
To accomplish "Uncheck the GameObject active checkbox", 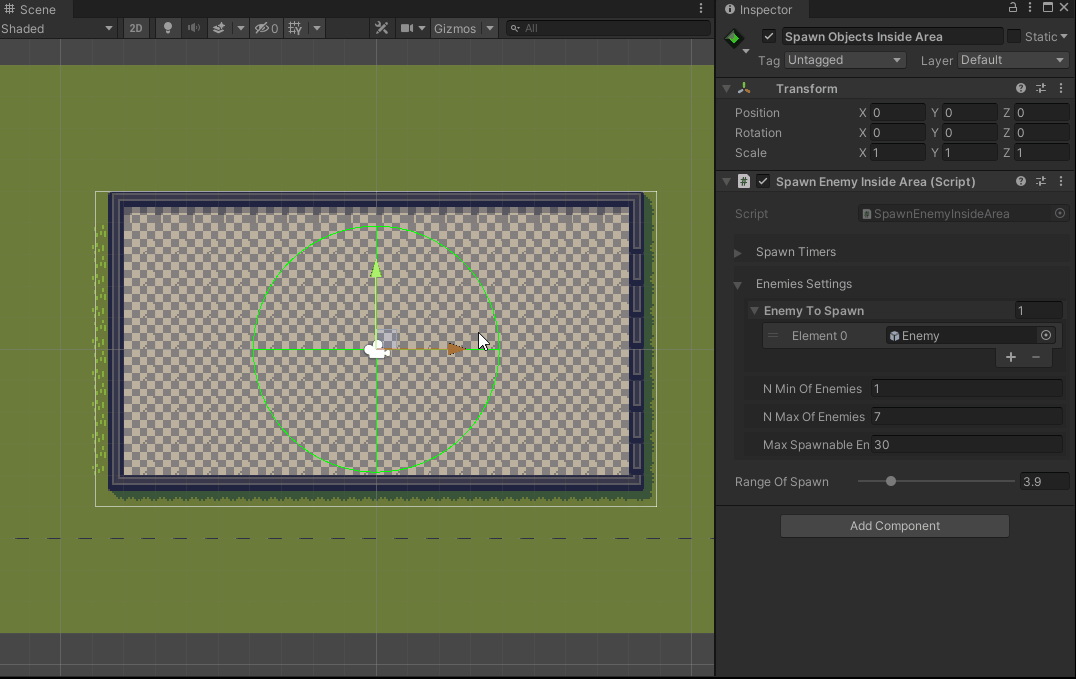I will (x=768, y=37).
